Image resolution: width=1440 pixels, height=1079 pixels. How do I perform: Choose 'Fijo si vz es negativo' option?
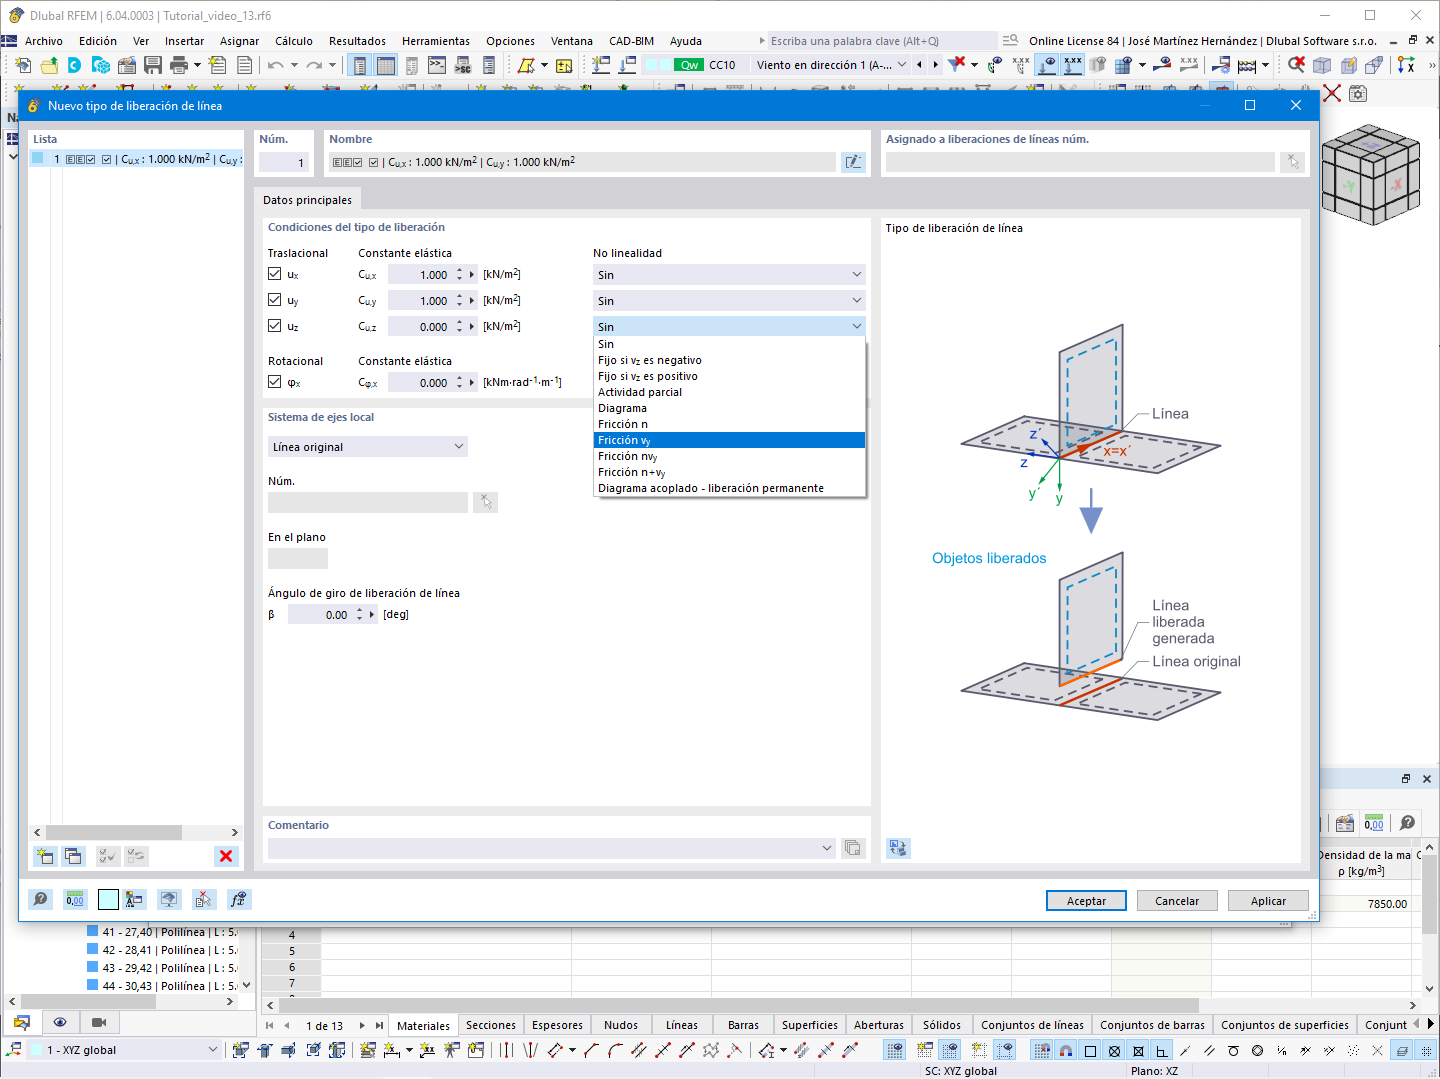(x=729, y=360)
